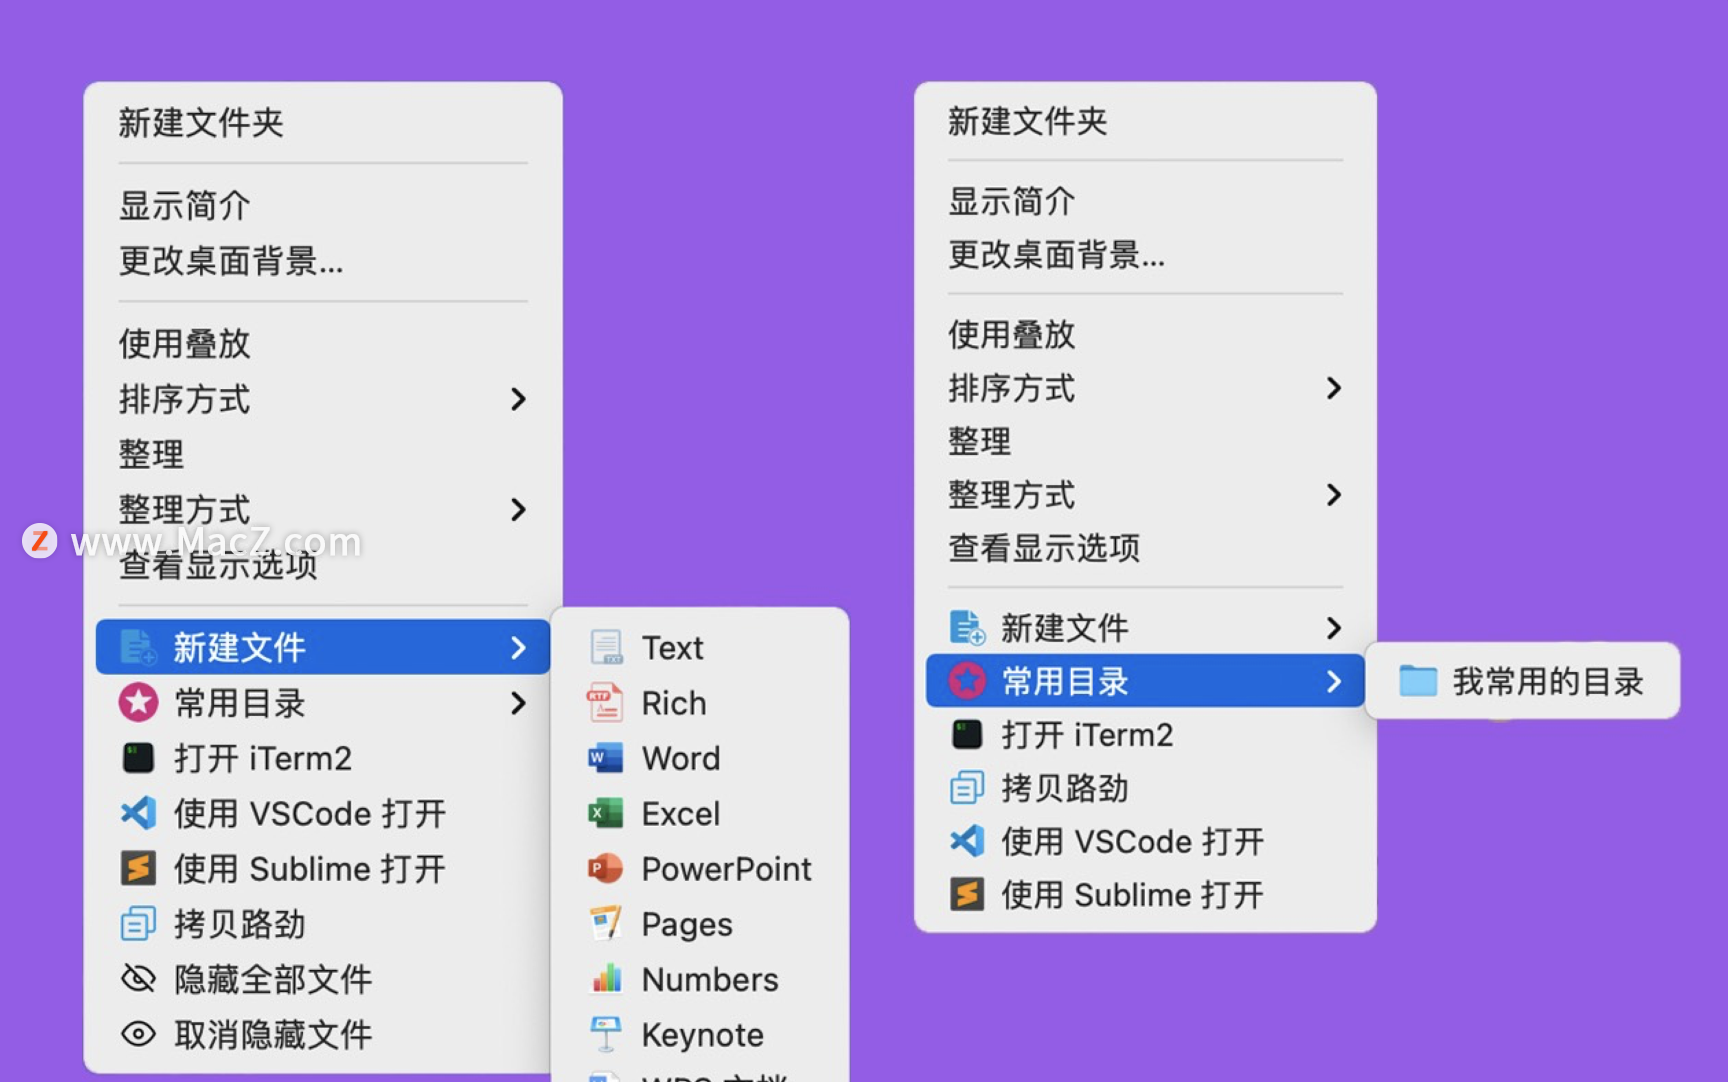Viewport: 1728px width, 1082px height.
Task: Choose 查看显示选项 in right menu
Action: pos(1044,548)
